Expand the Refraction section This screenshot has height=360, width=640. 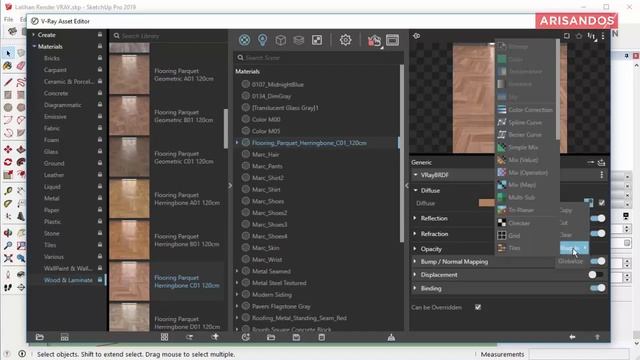[415, 233]
